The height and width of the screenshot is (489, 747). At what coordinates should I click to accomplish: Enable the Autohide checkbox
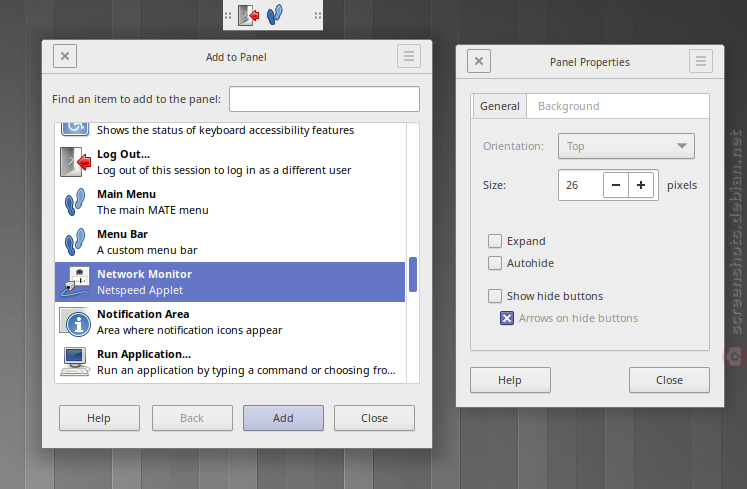(495, 263)
